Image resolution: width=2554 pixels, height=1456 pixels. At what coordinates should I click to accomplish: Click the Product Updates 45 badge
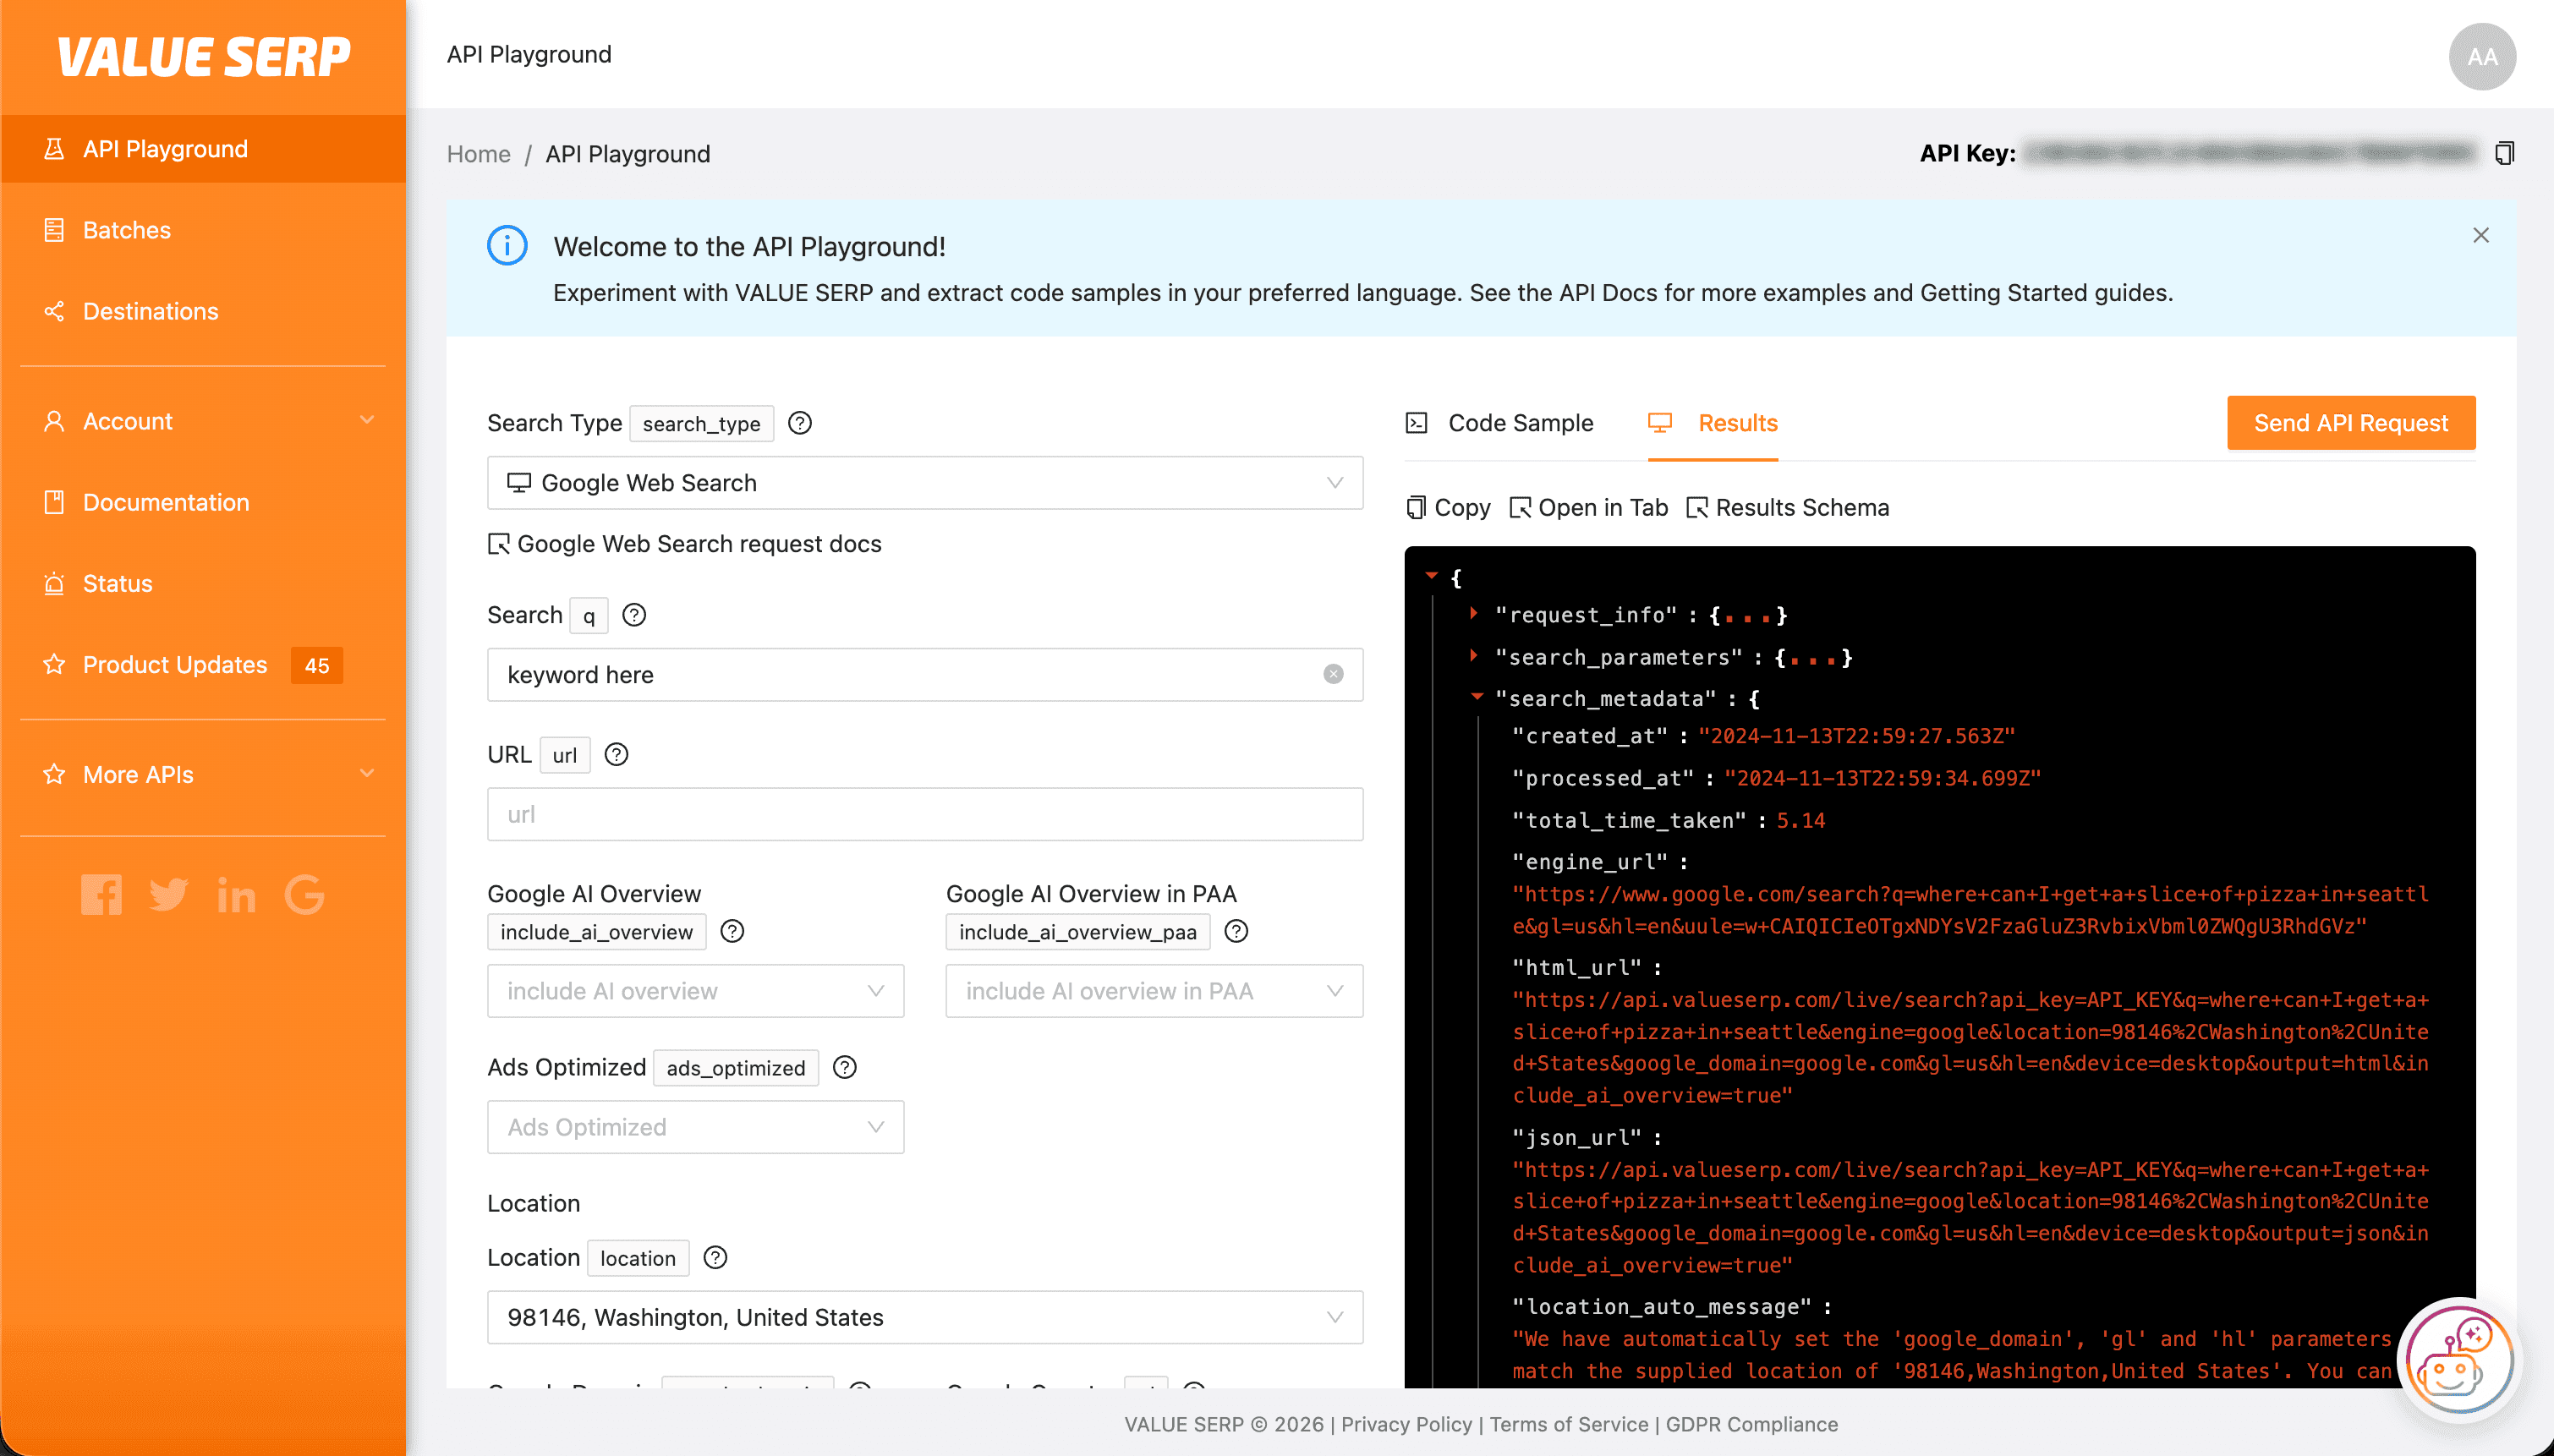(x=317, y=665)
